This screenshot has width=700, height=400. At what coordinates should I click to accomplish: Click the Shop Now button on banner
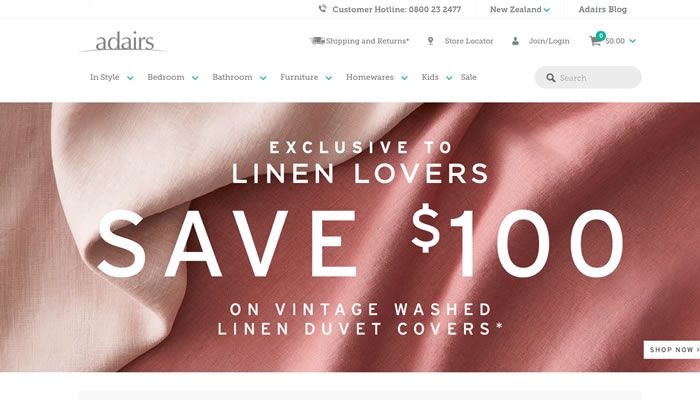point(672,350)
